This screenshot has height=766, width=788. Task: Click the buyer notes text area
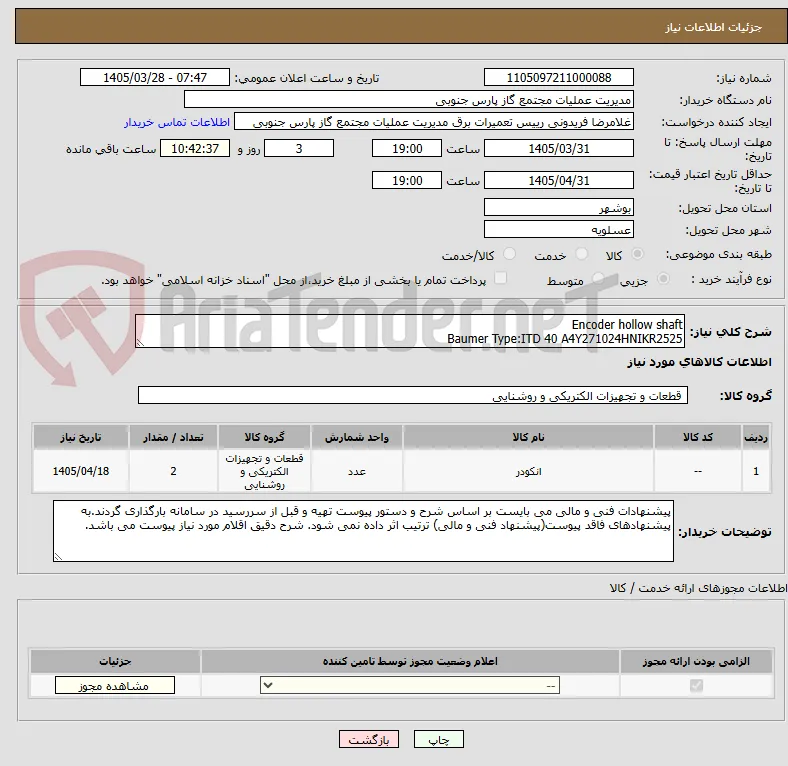[363, 531]
